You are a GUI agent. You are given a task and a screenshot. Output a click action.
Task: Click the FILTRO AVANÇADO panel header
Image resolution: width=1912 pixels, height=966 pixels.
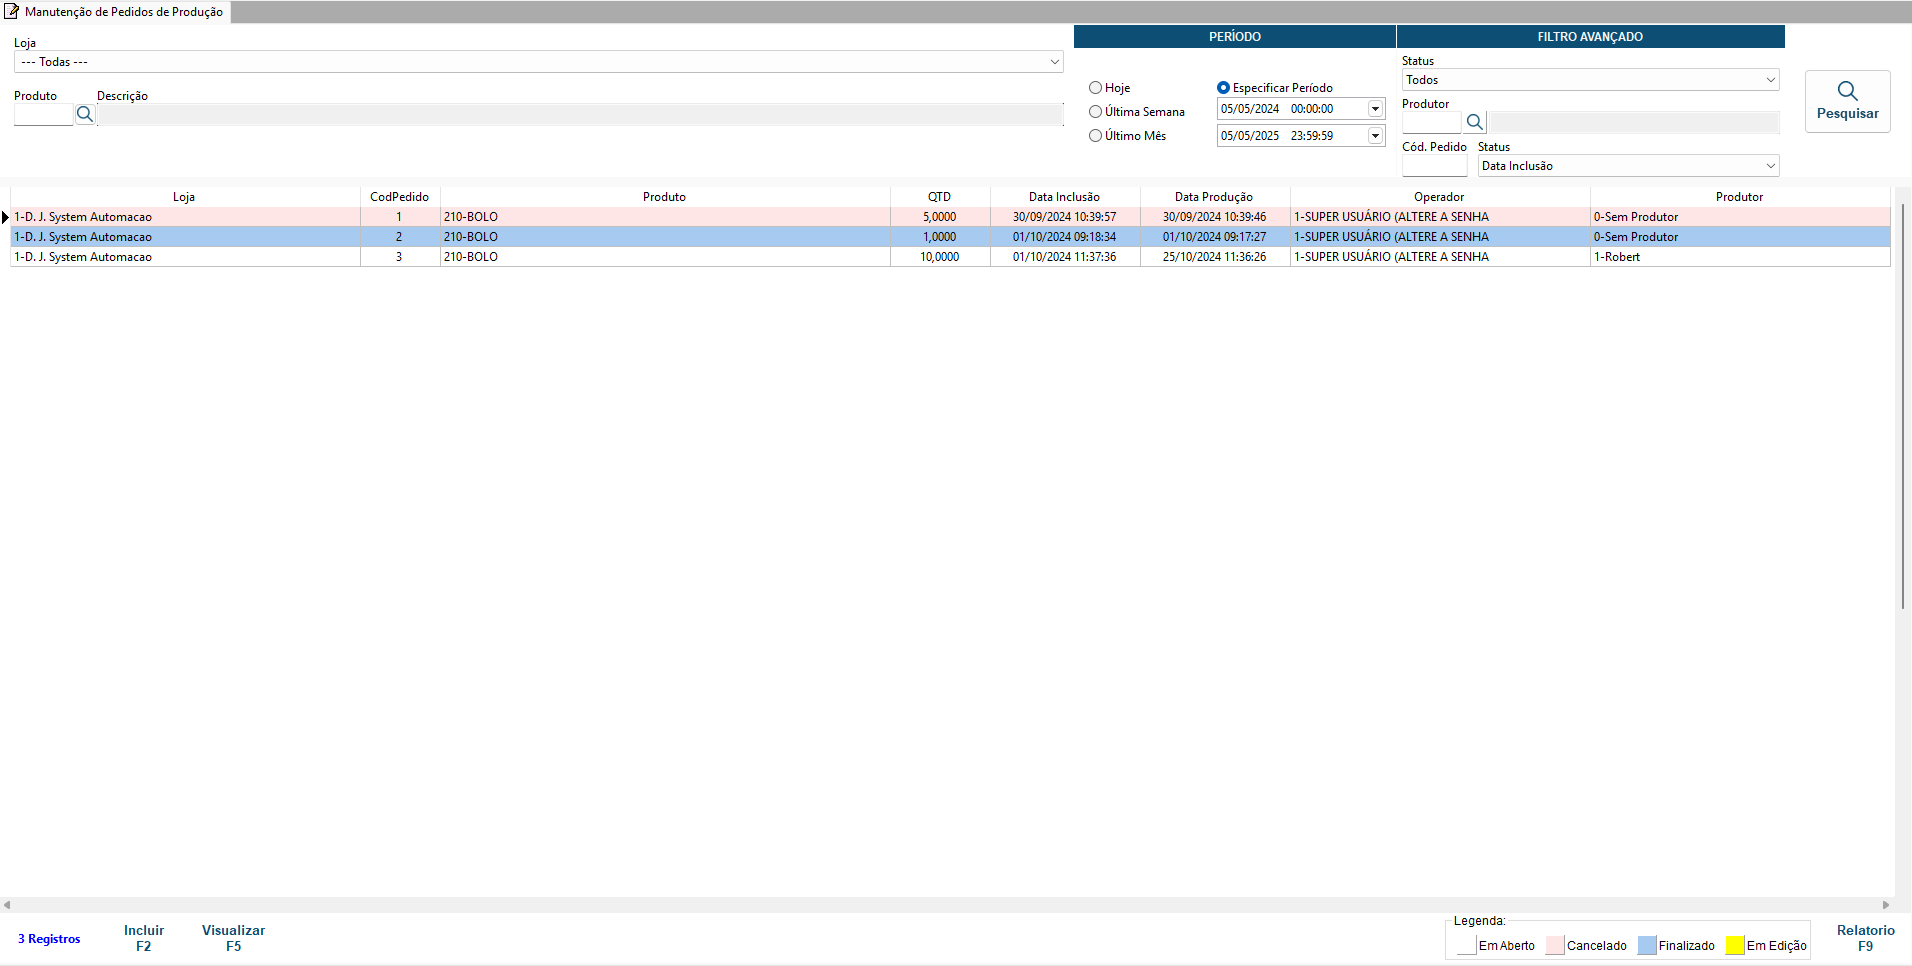(x=1590, y=37)
